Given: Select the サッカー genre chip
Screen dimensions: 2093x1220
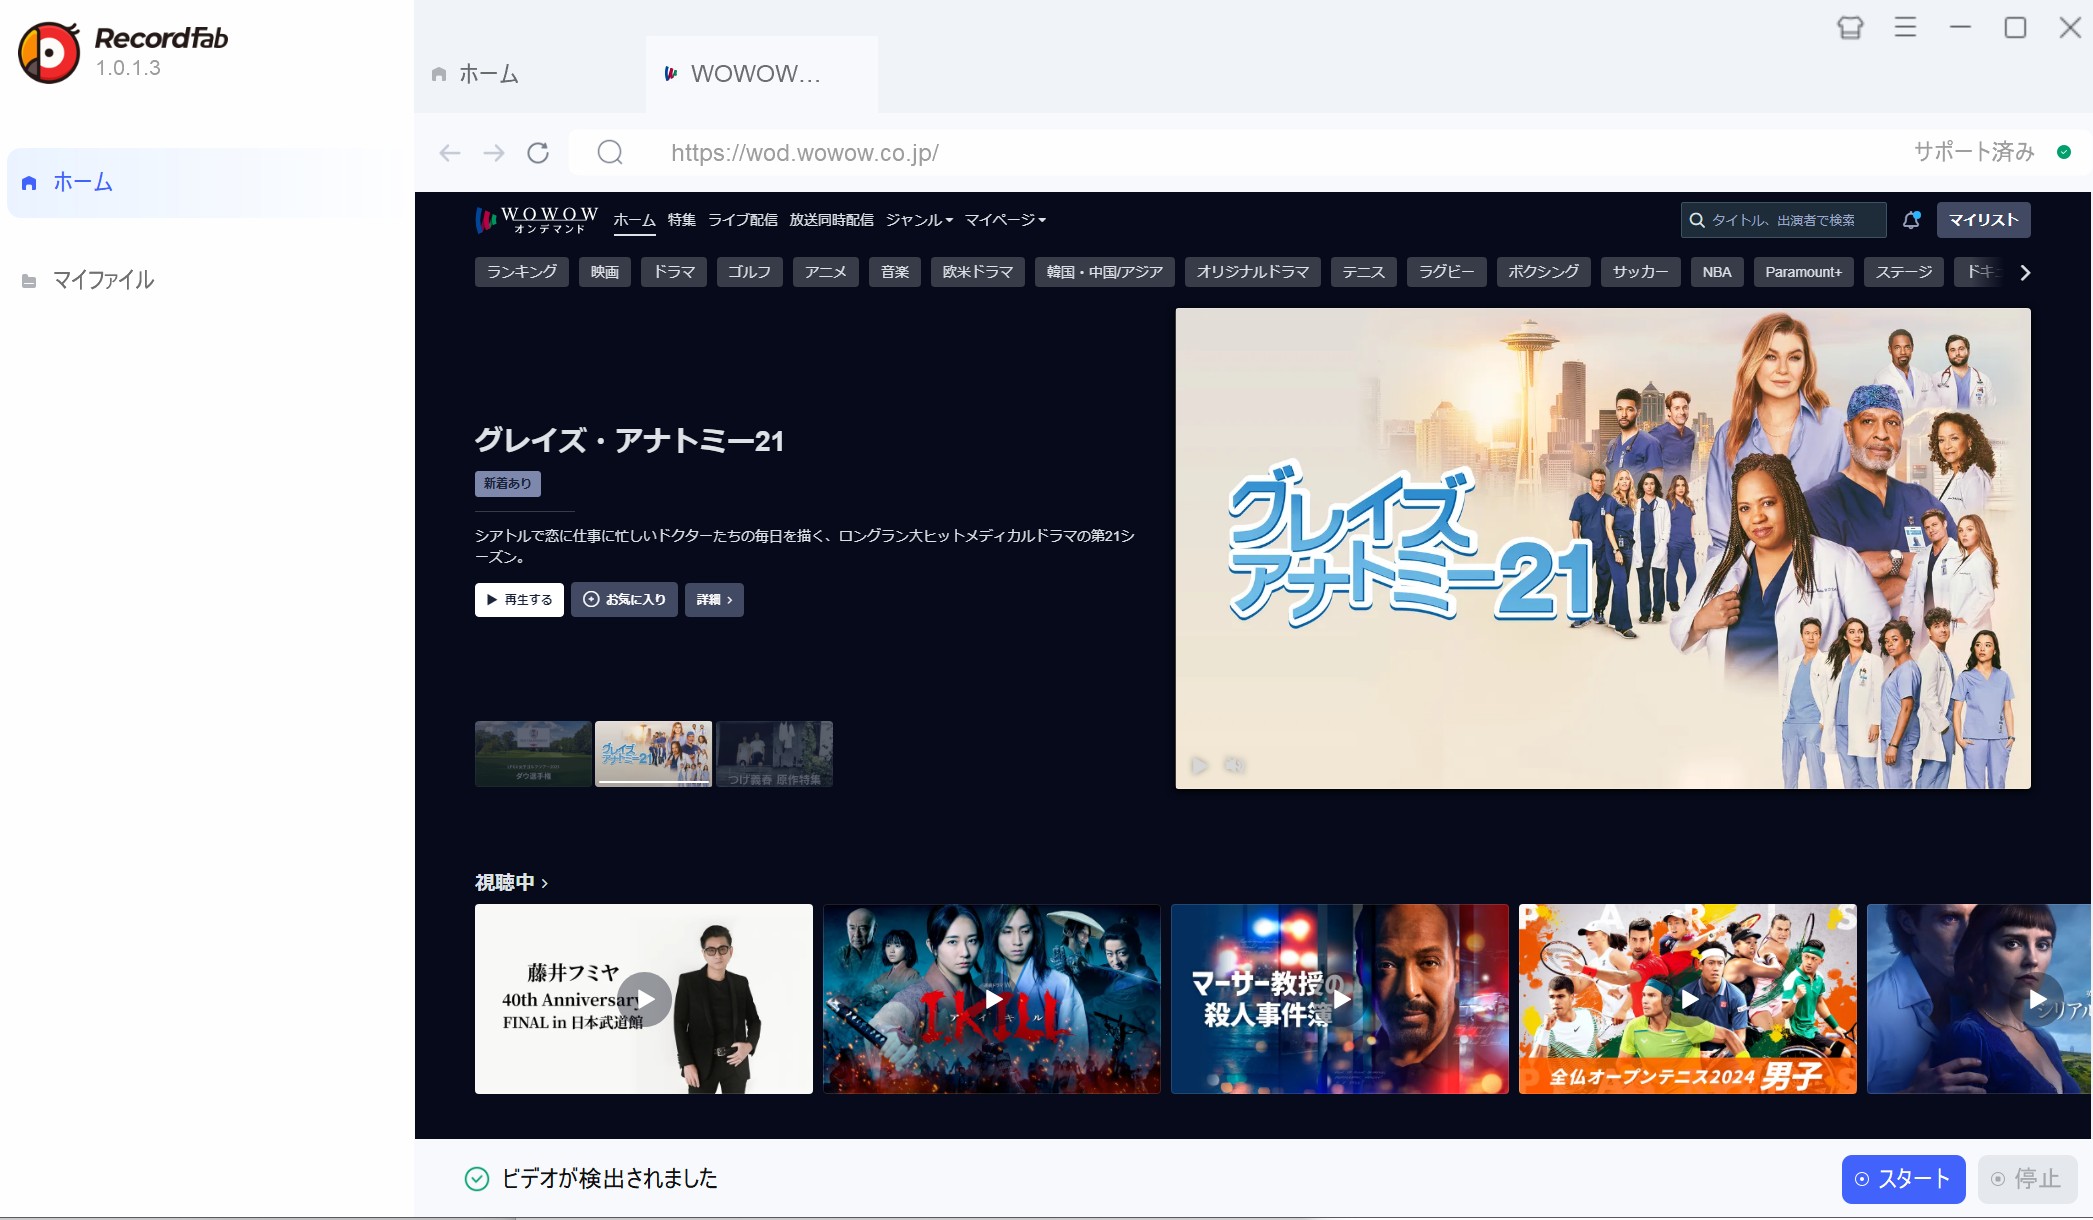Looking at the screenshot, I should pyautogui.click(x=1641, y=272).
